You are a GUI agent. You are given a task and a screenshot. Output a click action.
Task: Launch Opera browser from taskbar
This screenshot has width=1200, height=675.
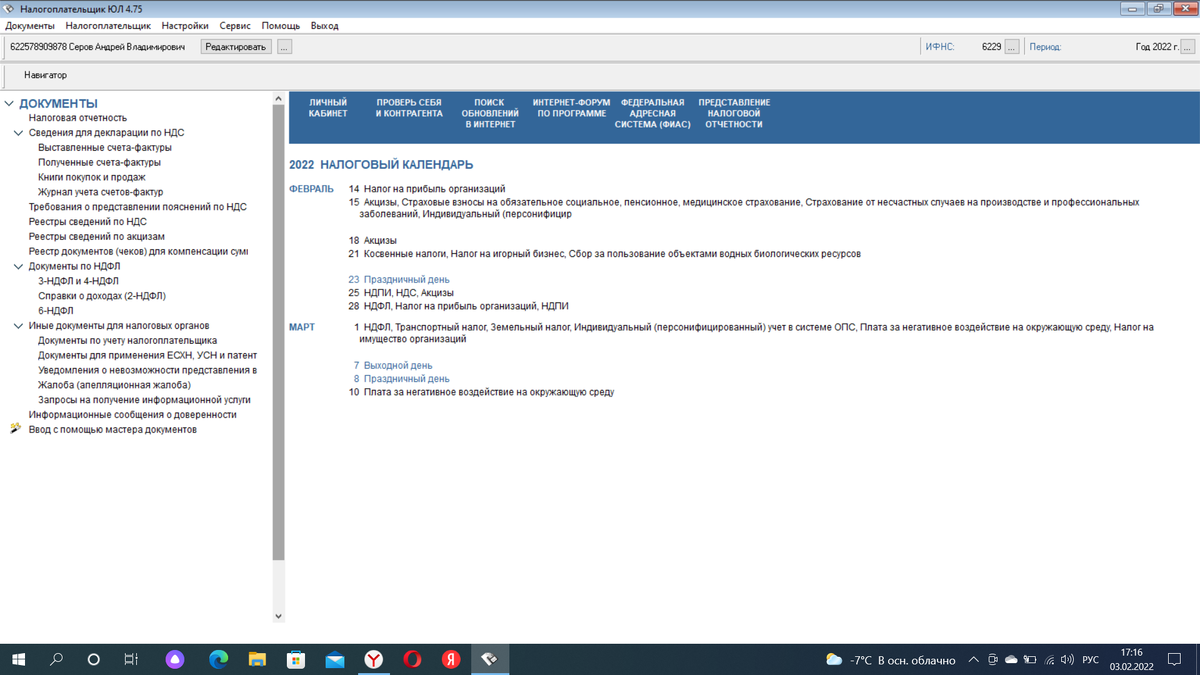(x=412, y=660)
